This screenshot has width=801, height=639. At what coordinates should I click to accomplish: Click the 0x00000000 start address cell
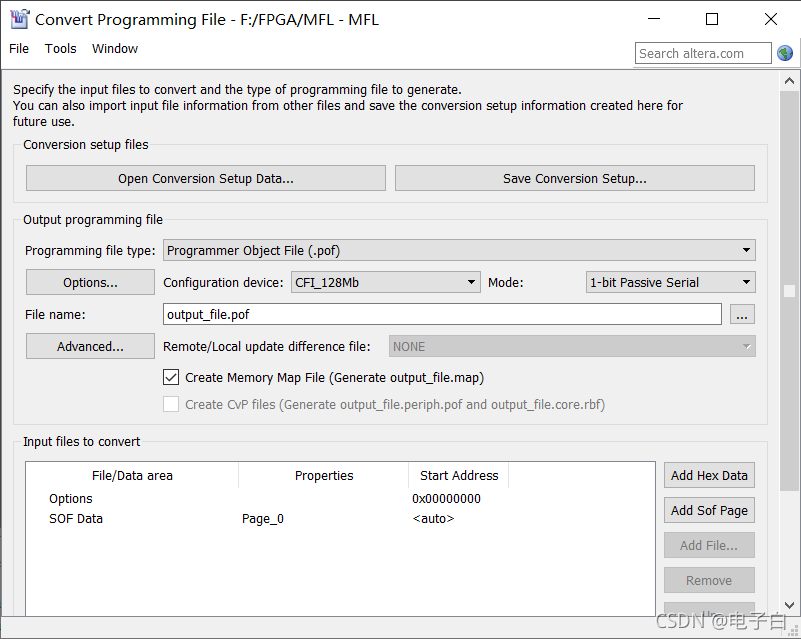pyautogui.click(x=446, y=499)
